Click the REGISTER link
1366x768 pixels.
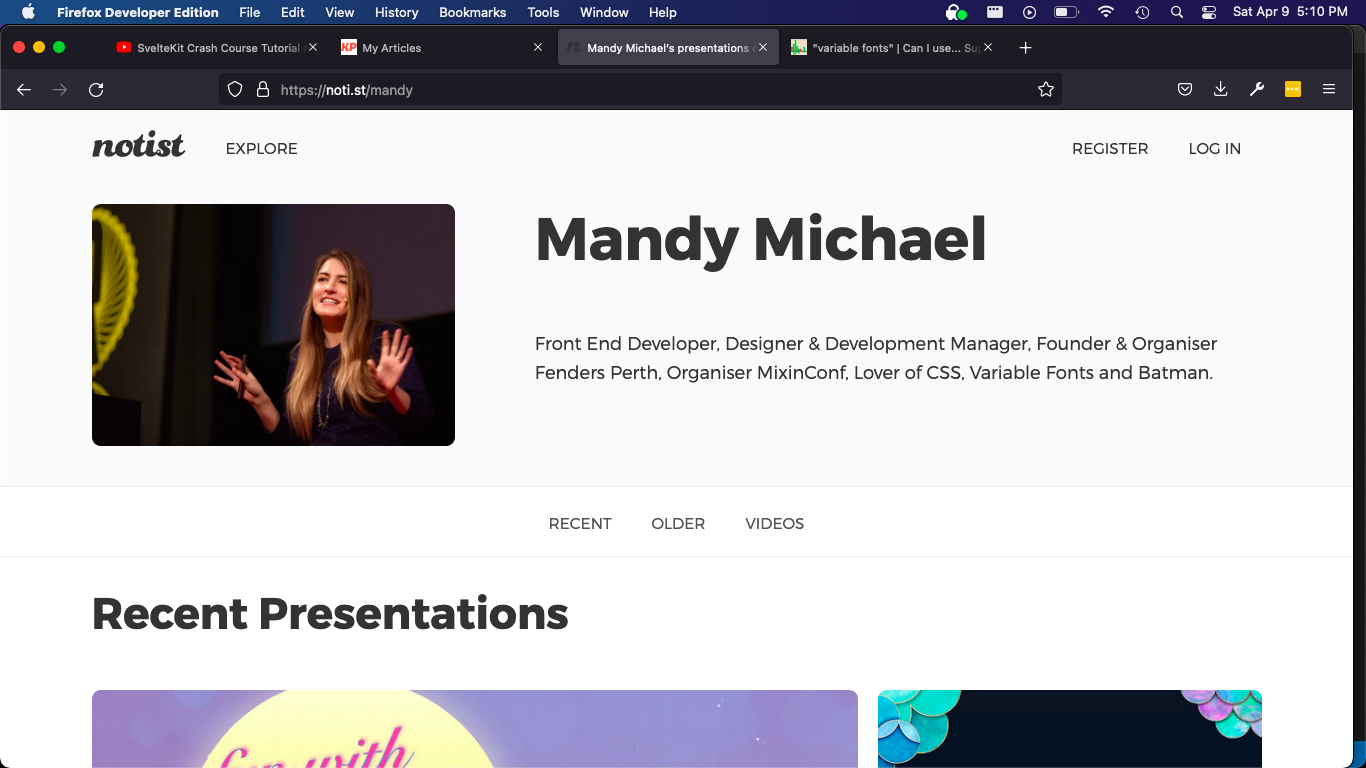(1110, 148)
